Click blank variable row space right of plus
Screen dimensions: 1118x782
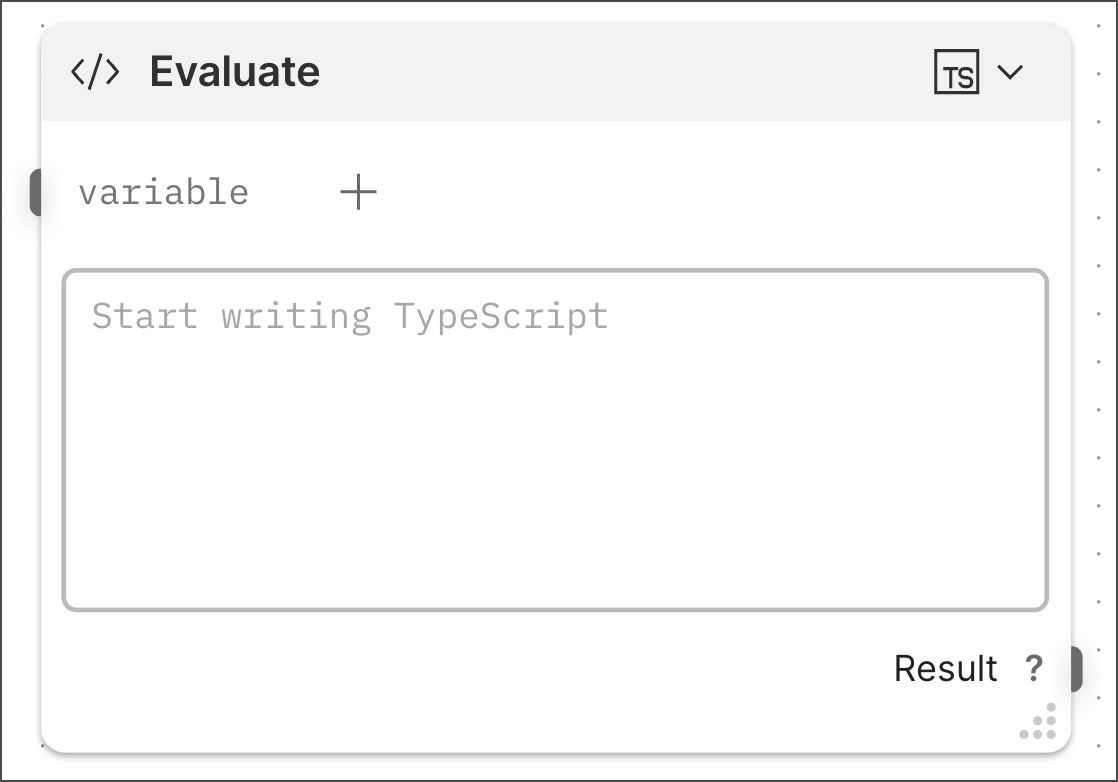[x=700, y=192]
